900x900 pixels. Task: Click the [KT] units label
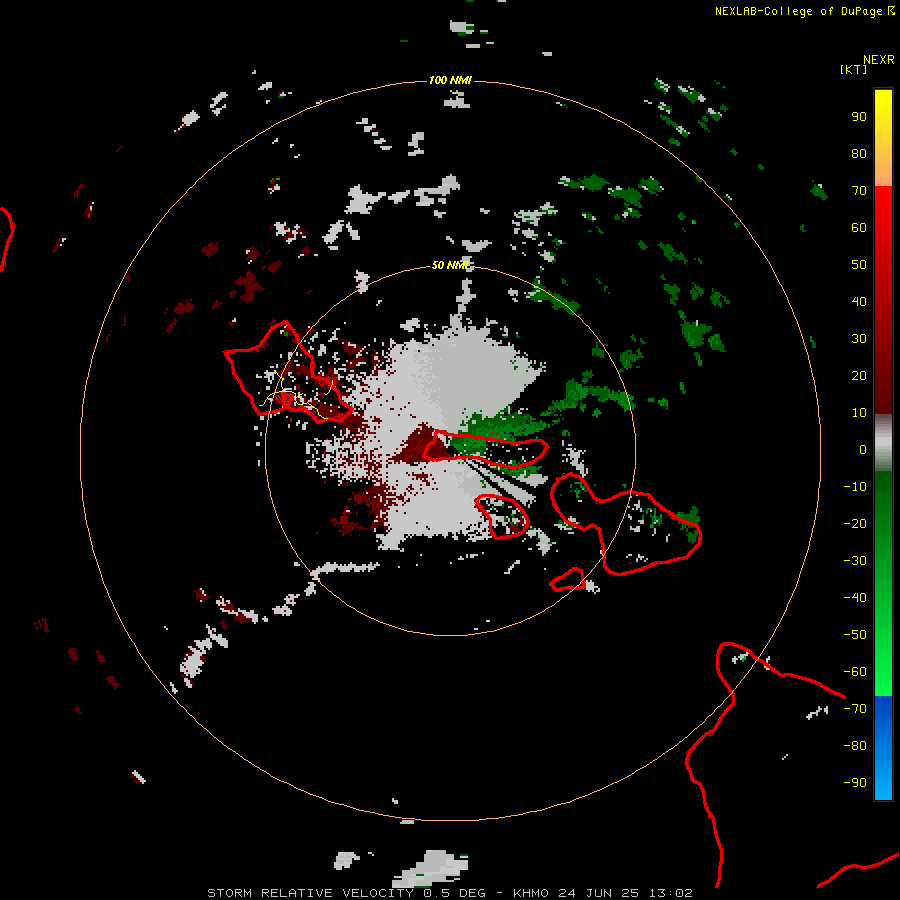tap(854, 69)
